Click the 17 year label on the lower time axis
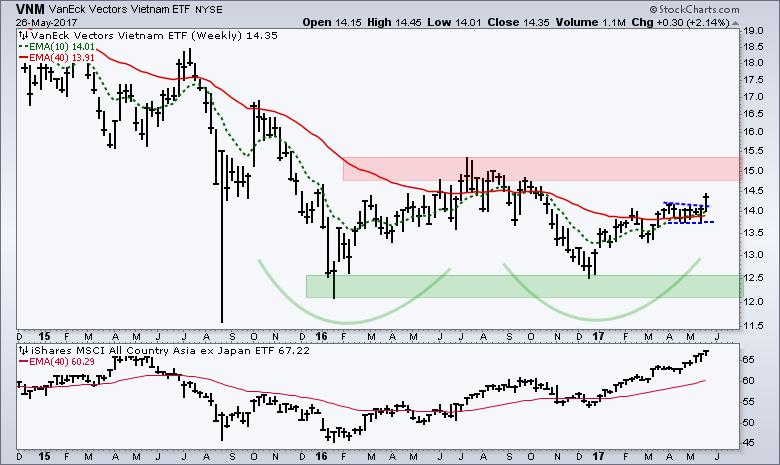 click(598, 456)
